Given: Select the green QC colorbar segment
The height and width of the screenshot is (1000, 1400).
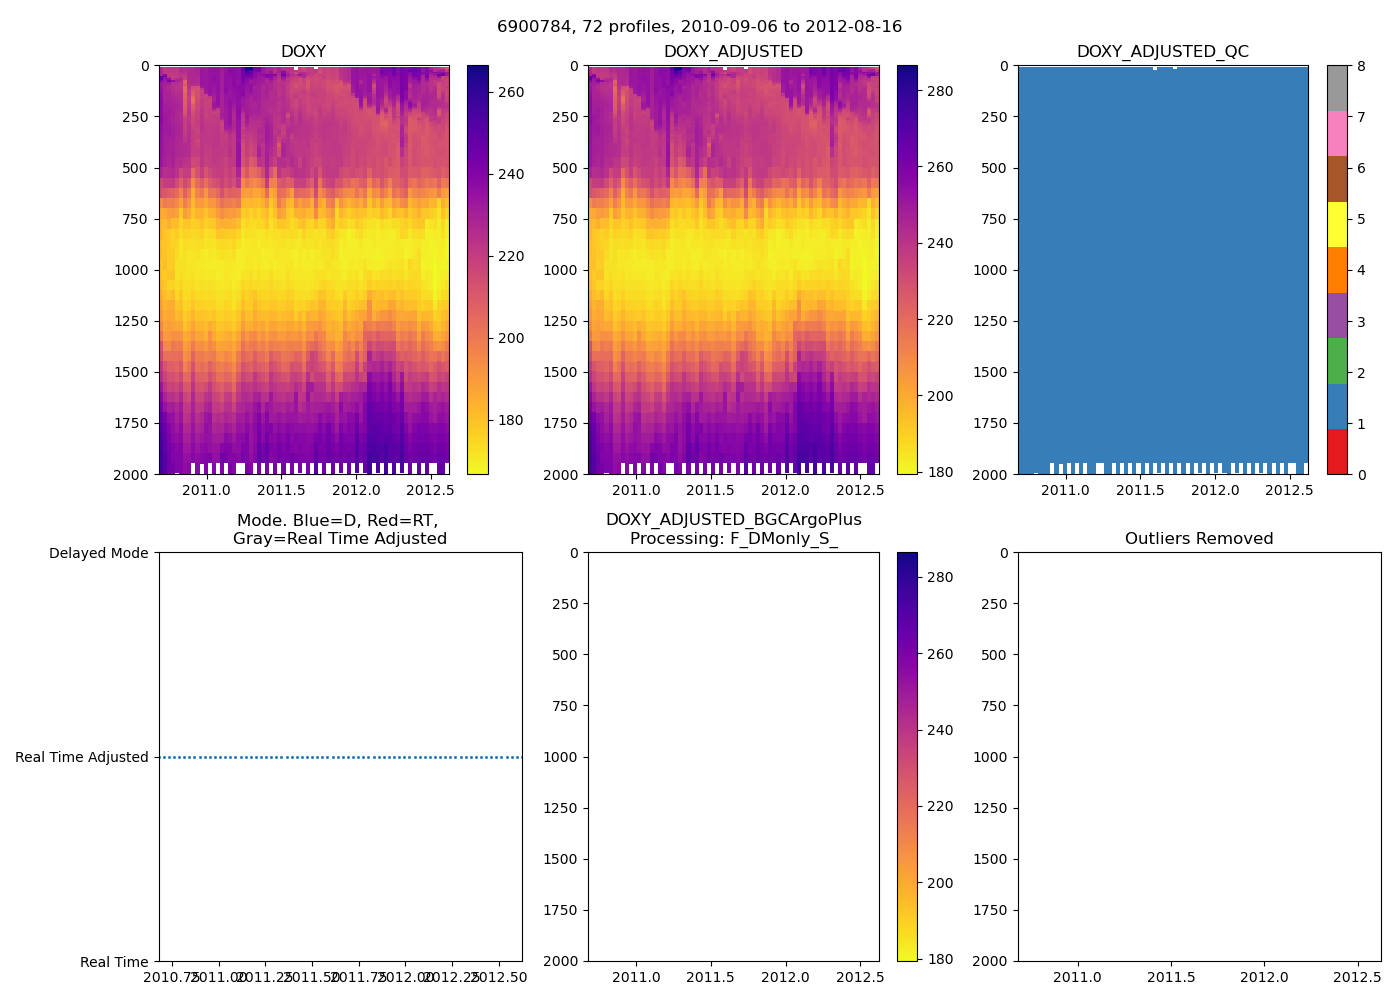Looking at the screenshot, I should pos(1337,361).
